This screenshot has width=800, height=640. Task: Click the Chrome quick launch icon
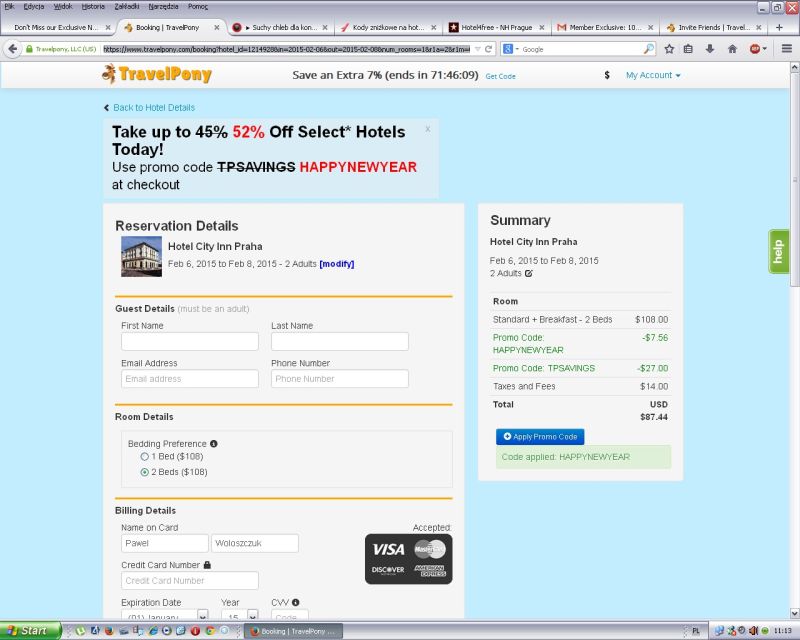(x=210, y=631)
